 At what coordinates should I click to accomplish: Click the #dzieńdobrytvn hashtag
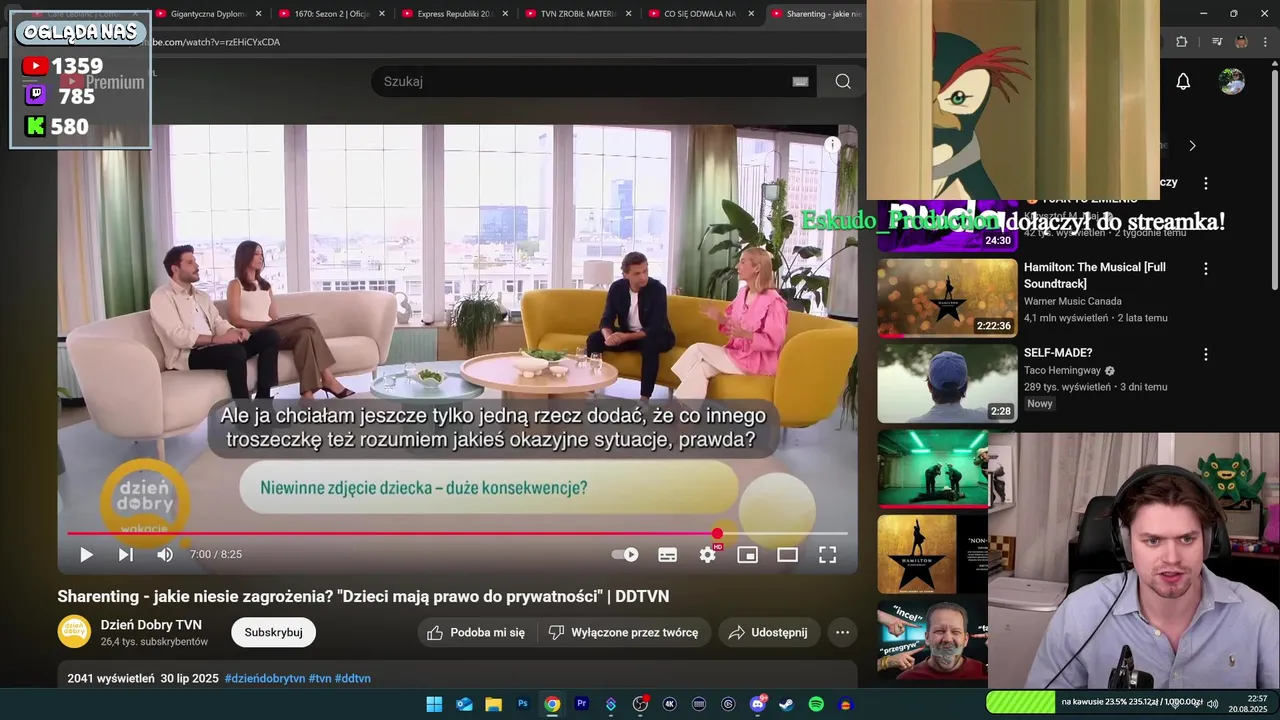coord(265,678)
